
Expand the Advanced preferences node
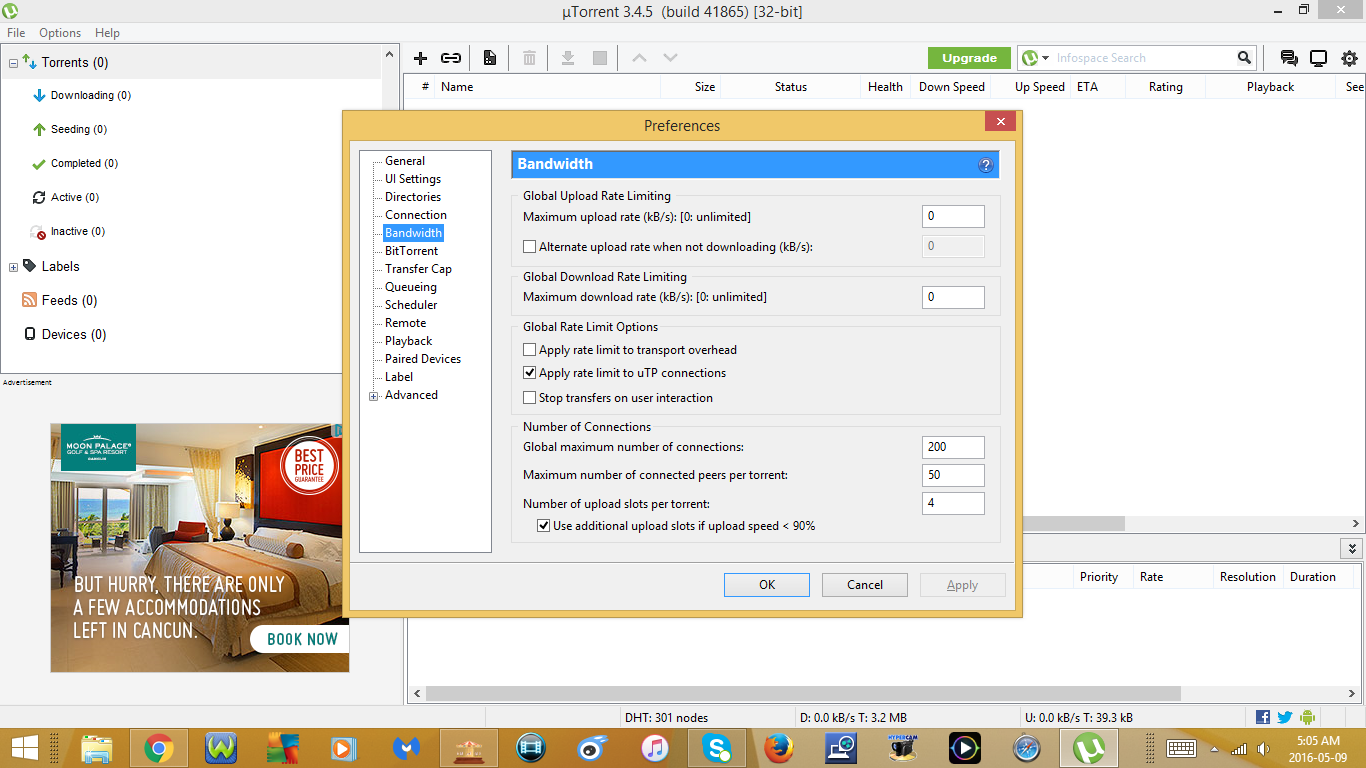(x=374, y=396)
